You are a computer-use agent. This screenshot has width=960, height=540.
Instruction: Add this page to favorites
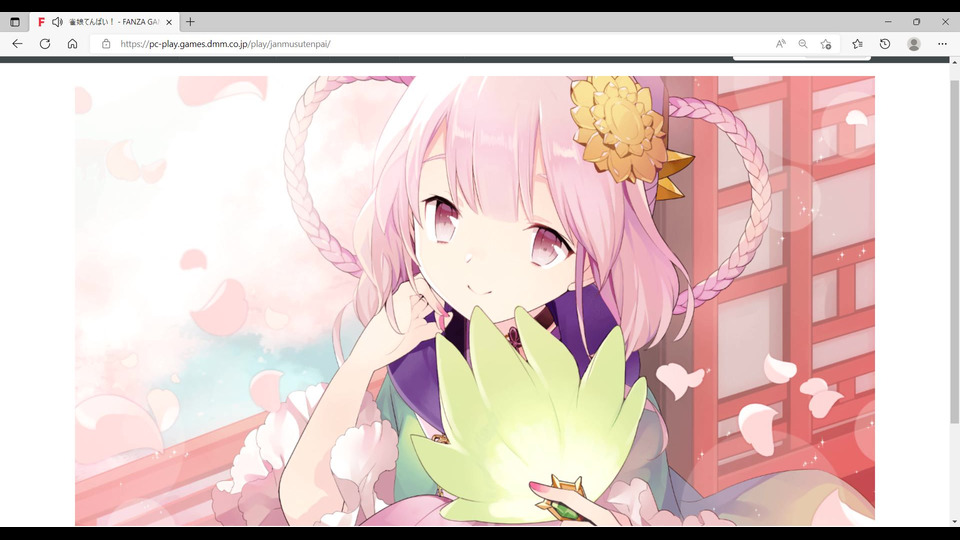pyautogui.click(x=825, y=44)
